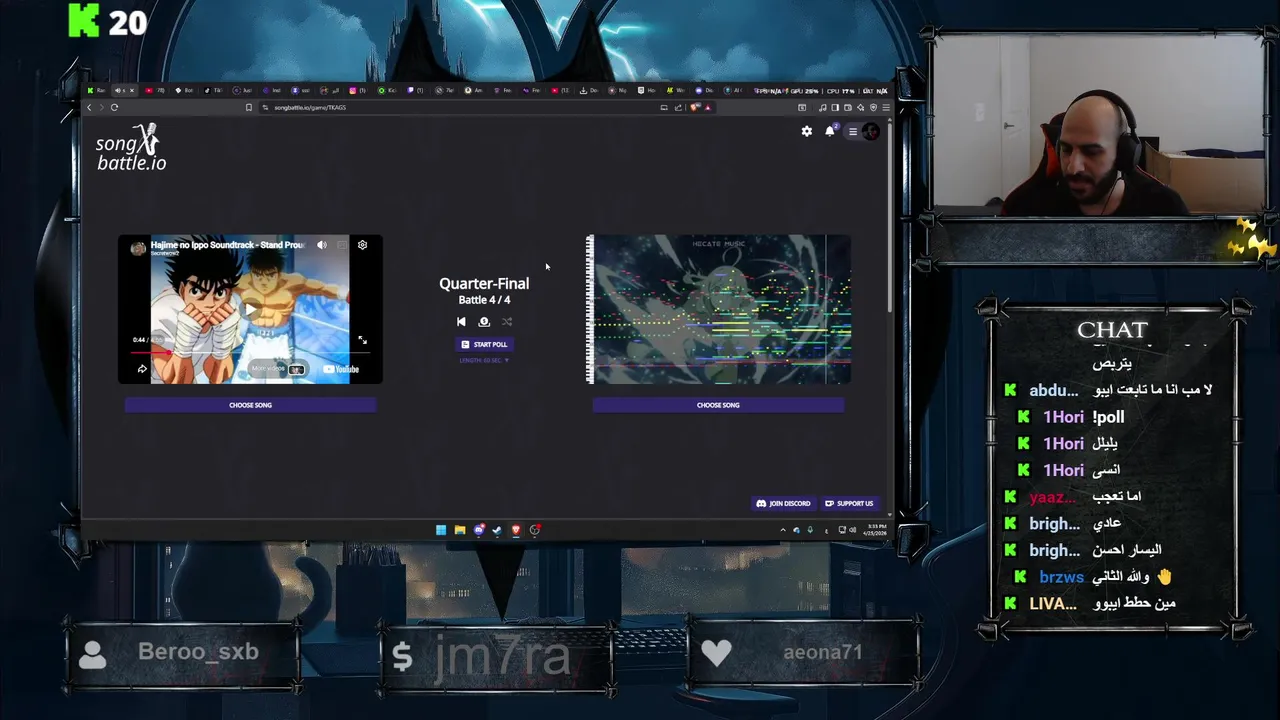The width and height of the screenshot is (1280, 720).
Task: Click the shuffle icon under Battle 4 / 4
Action: pos(507,322)
